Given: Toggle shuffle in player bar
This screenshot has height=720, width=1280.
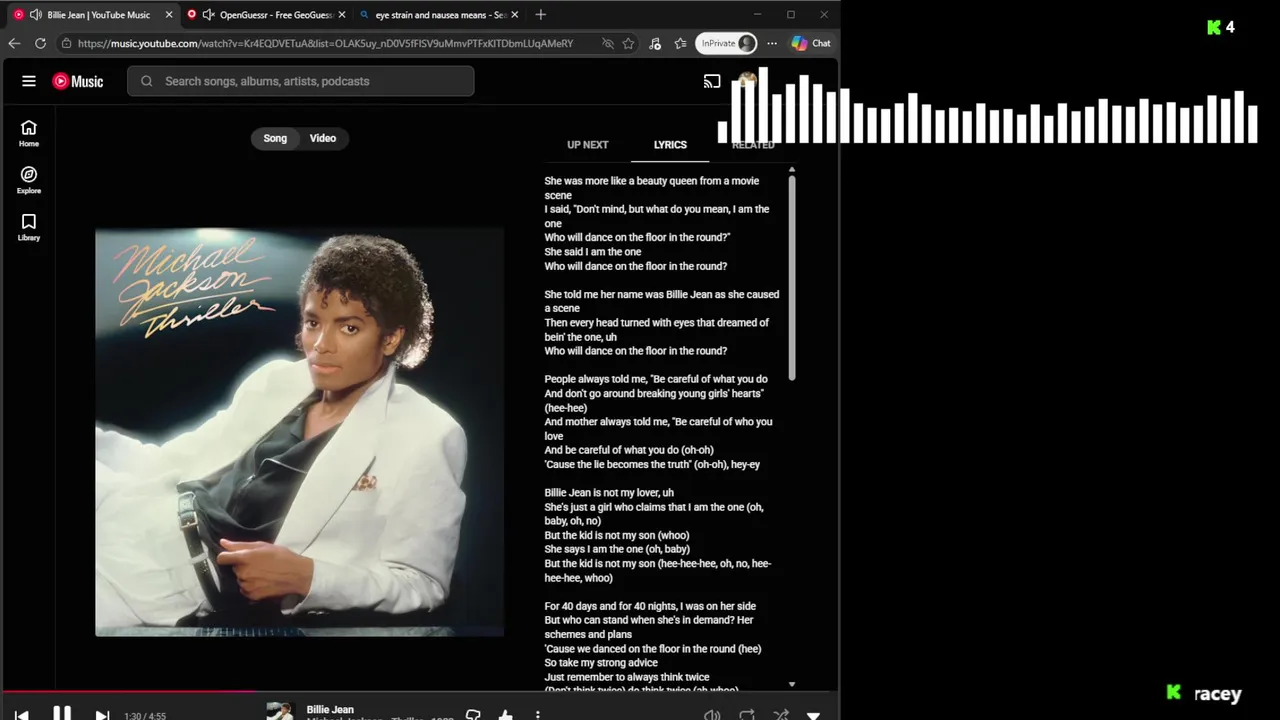Looking at the screenshot, I should click(x=781, y=715).
